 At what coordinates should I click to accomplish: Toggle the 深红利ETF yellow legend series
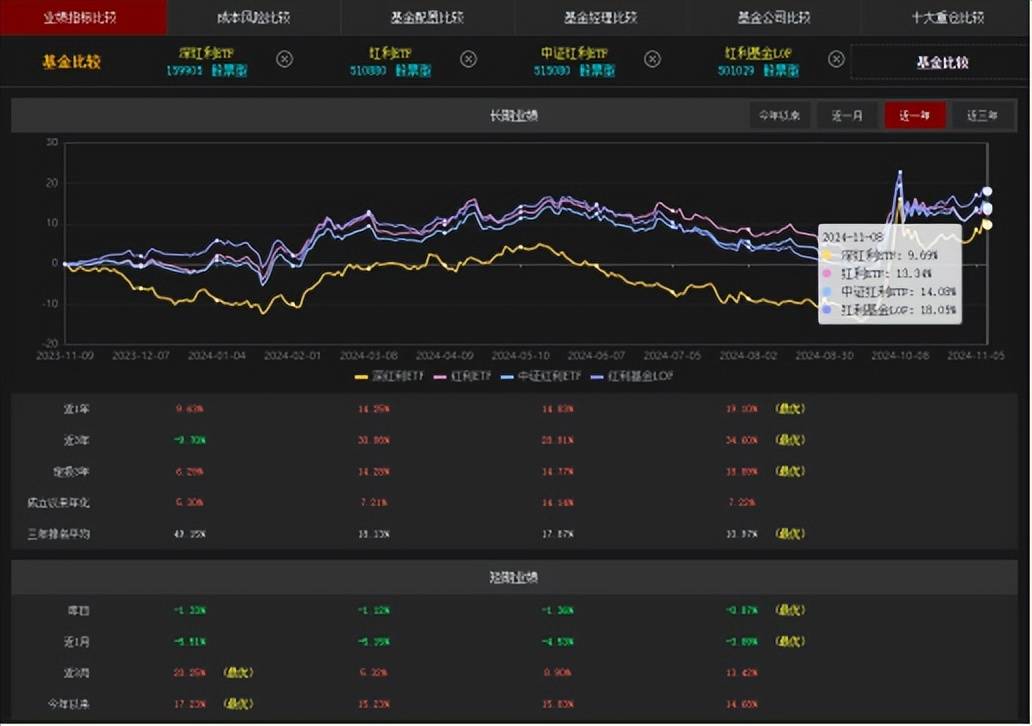click(389, 376)
